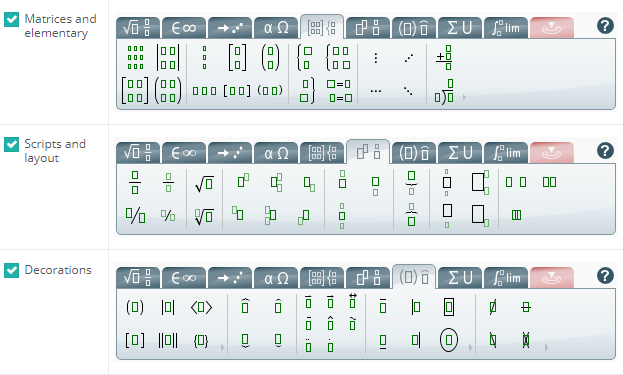Insert left-right arrow accent above
This screenshot has width=623, height=375.
coord(352,301)
